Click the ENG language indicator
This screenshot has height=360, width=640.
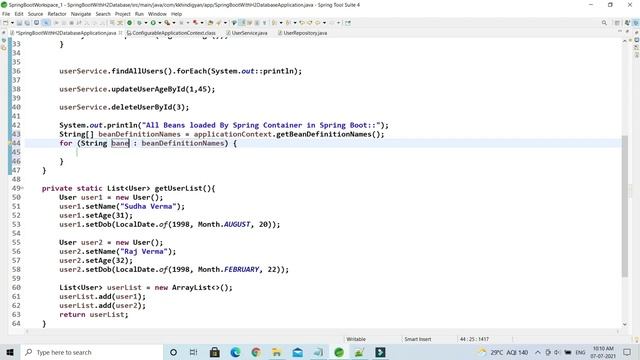(x=580, y=352)
